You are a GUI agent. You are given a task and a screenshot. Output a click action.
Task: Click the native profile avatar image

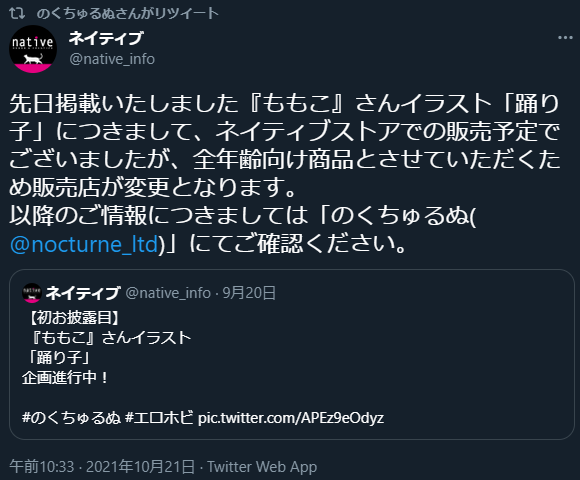(33, 49)
